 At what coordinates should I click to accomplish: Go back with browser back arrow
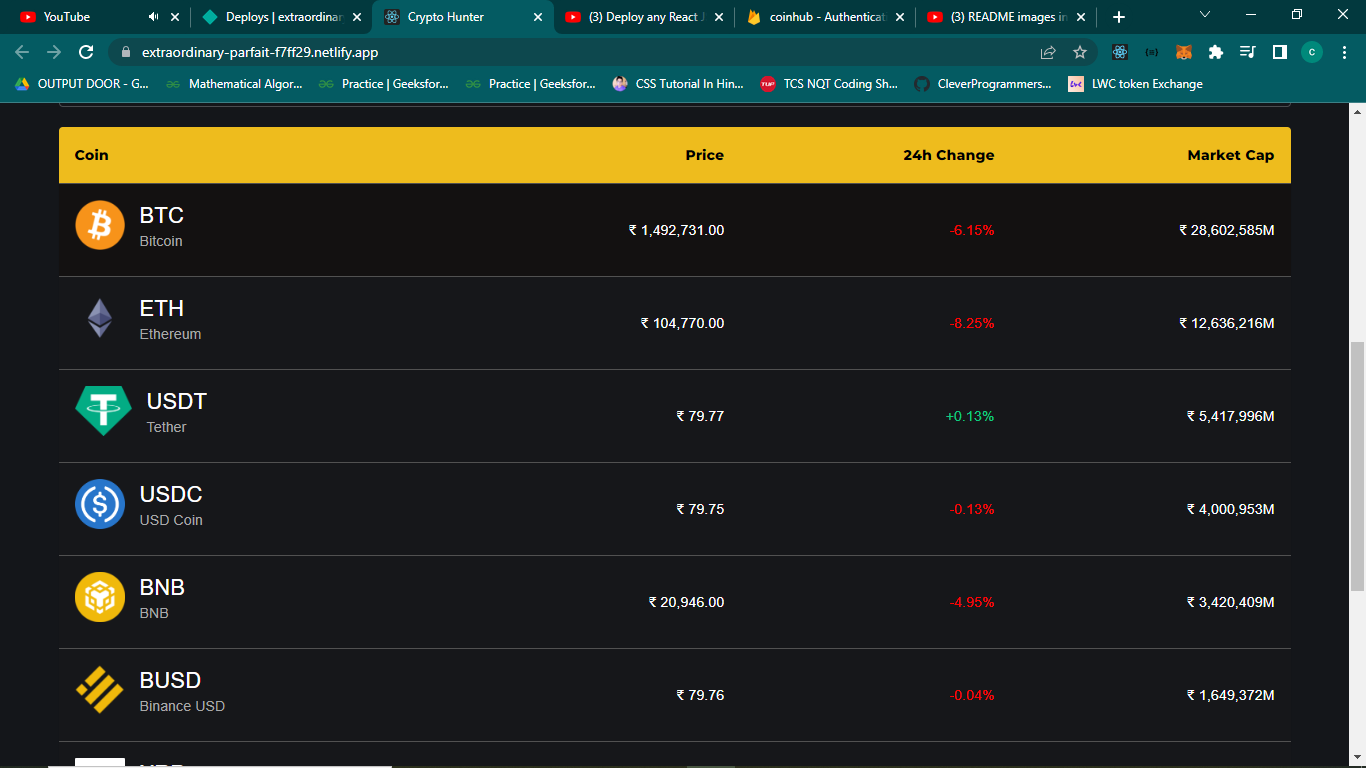pyautogui.click(x=22, y=52)
